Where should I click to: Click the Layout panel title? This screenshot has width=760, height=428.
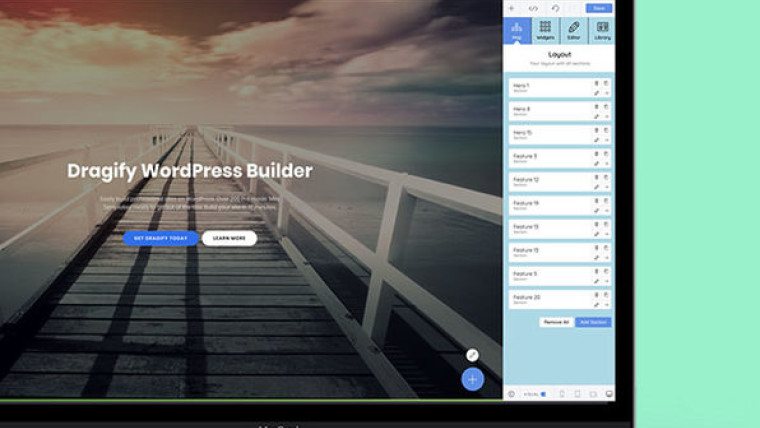coord(560,55)
